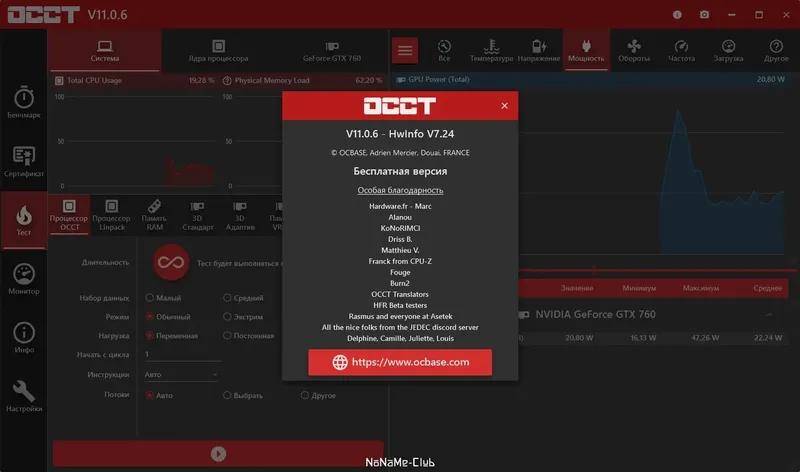Click the Physical Memory Load help icon
800x472 pixels.
(x=227, y=80)
